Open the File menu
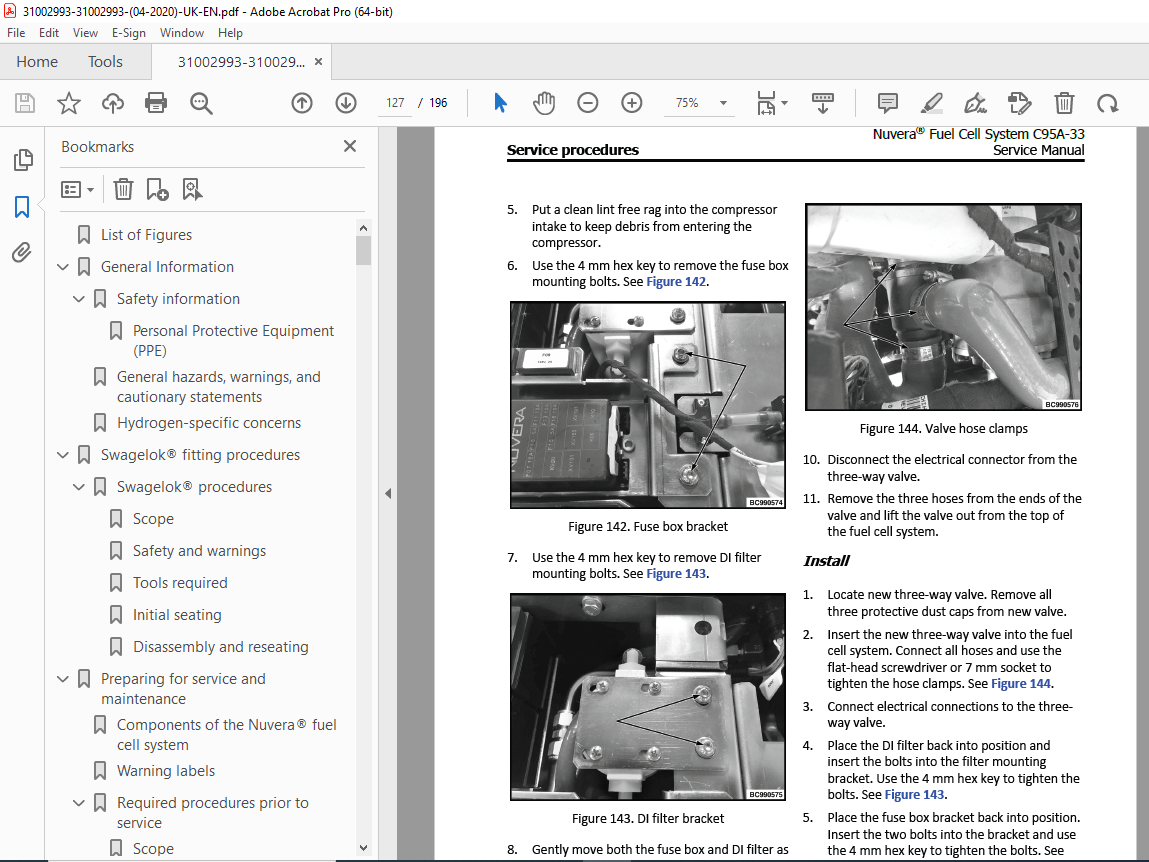Image resolution: width=1149 pixels, height=862 pixels. pos(16,33)
